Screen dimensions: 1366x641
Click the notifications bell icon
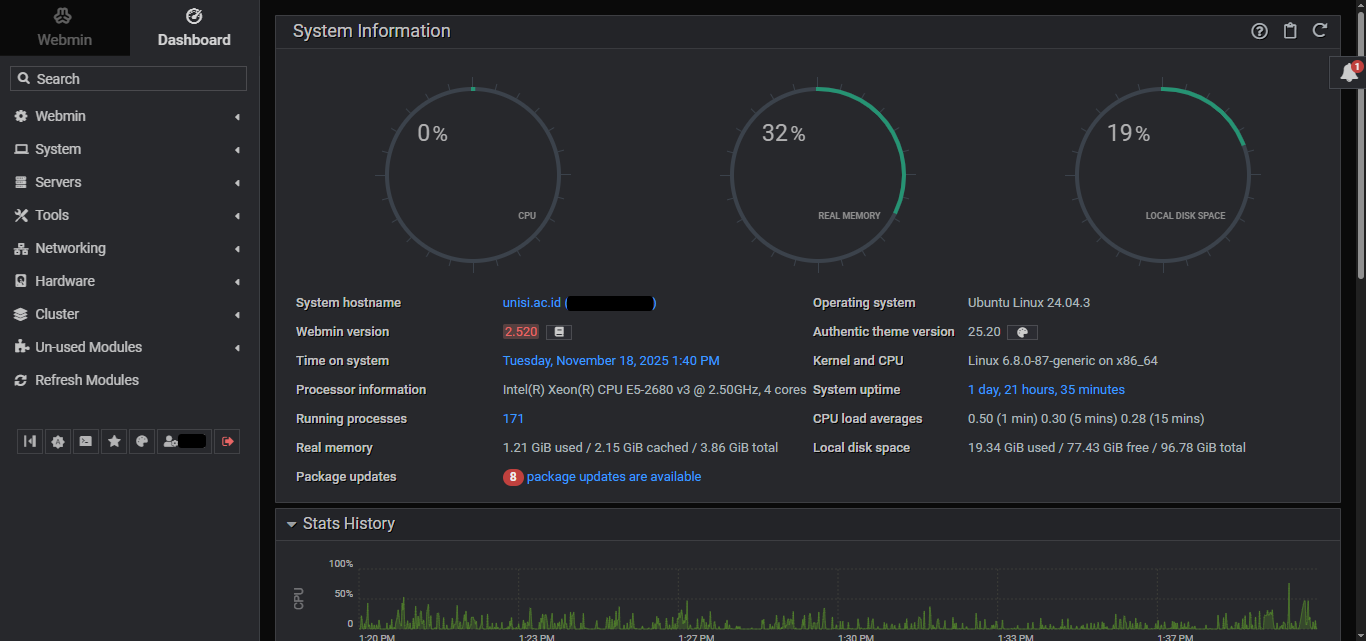point(1349,73)
